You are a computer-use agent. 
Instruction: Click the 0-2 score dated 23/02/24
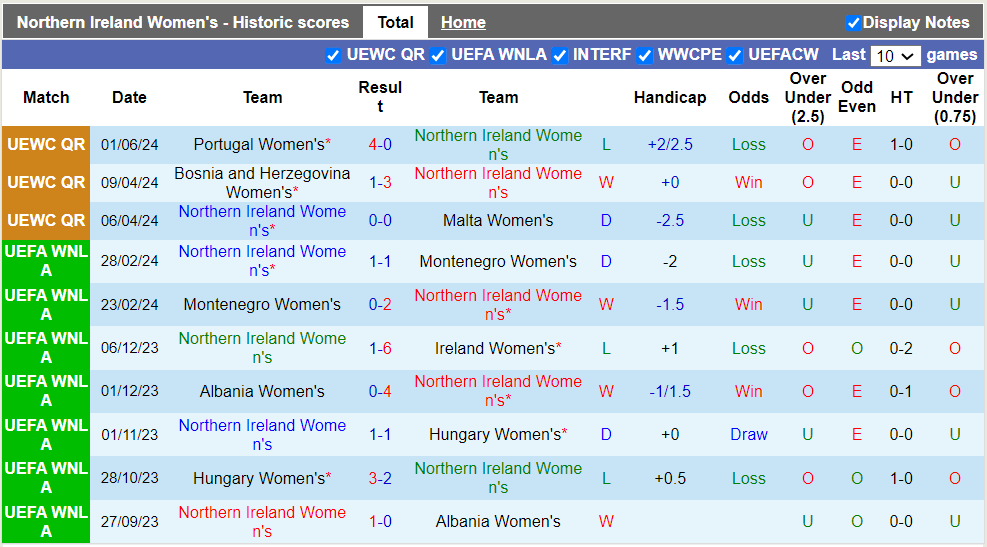pyautogui.click(x=380, y=305)
